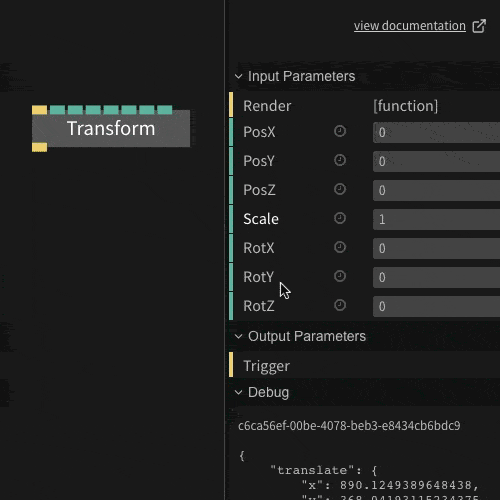Collapse the Output Parameters section

(x=238, y=336)
